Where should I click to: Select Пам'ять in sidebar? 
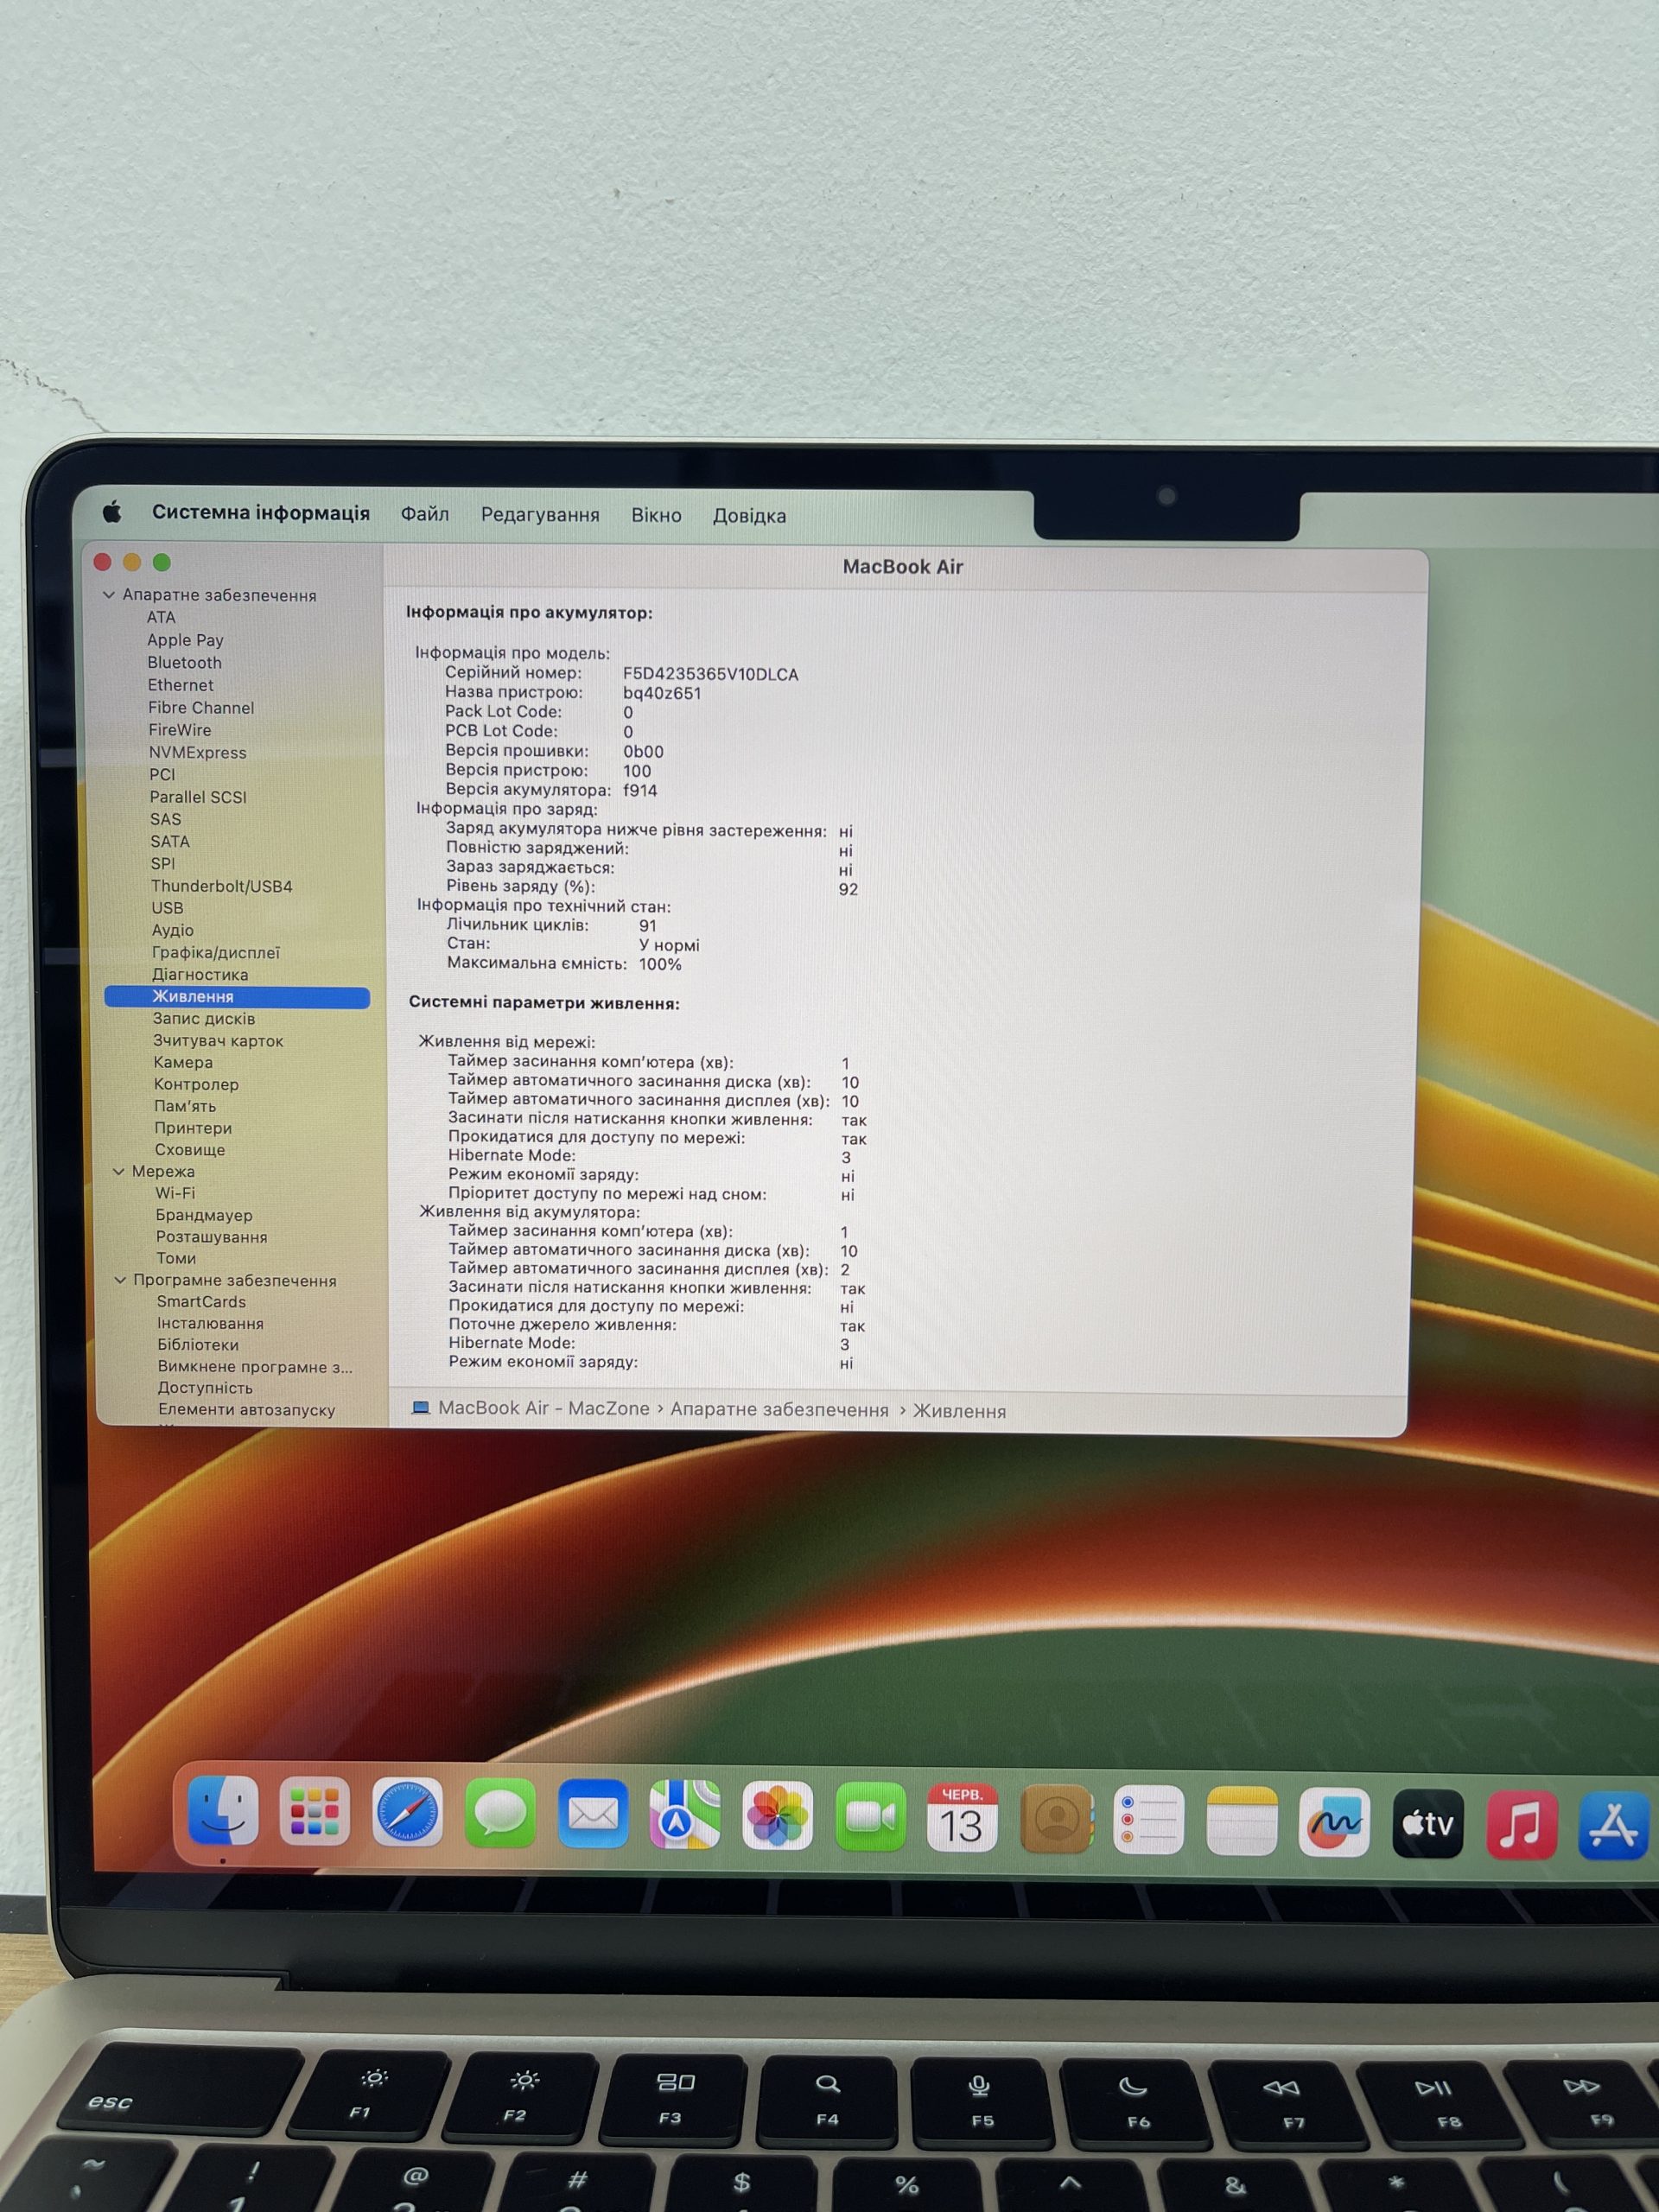[185, 1106]
